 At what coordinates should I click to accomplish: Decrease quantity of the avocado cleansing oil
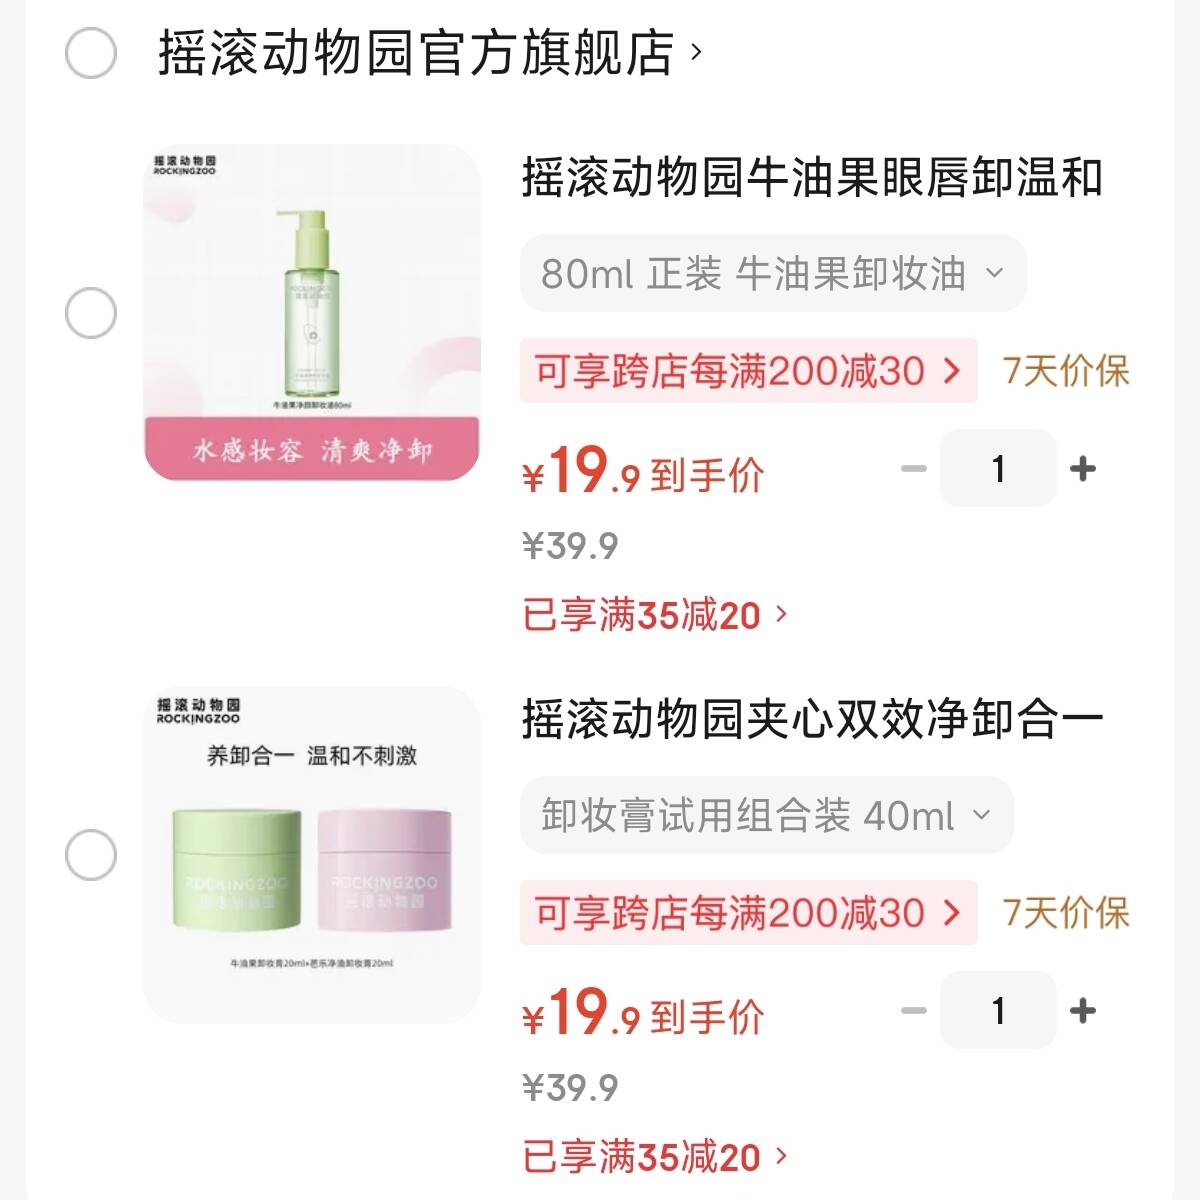coord(911,468)
